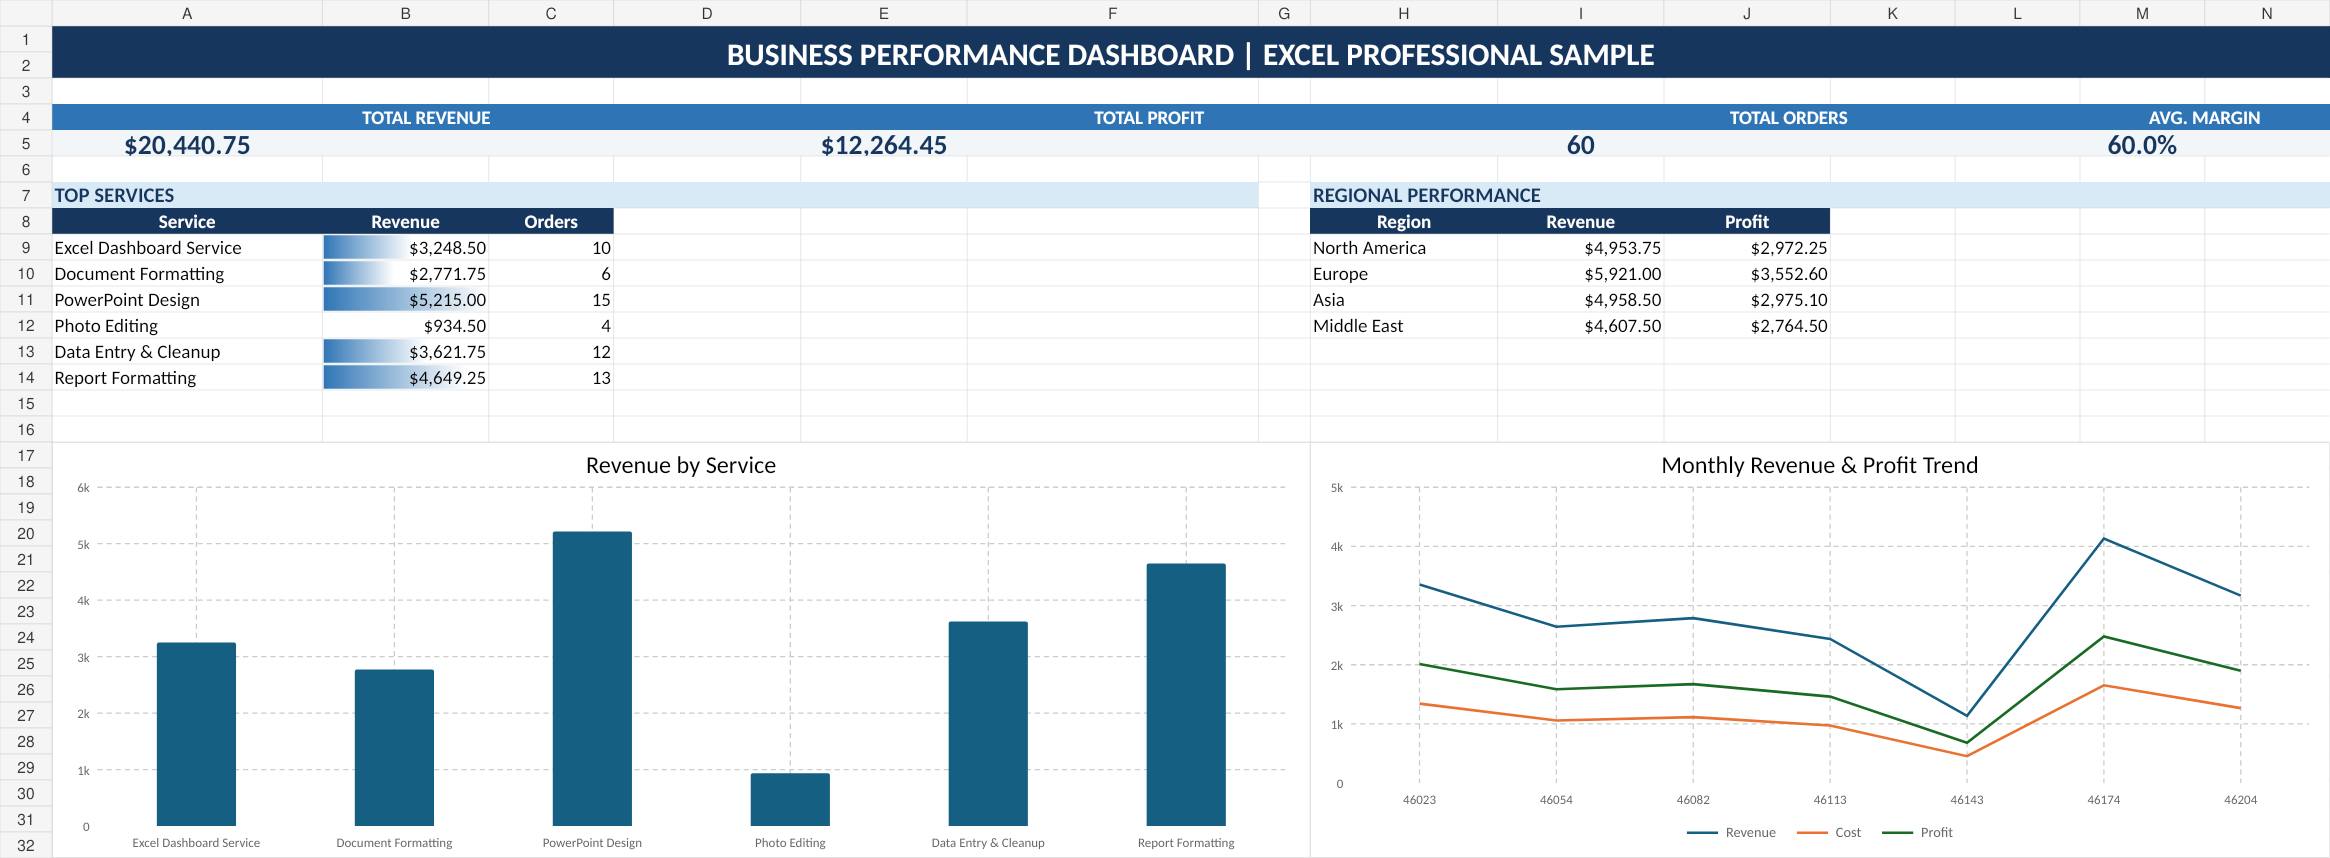Viewport: 2330px width, 858px height.
Task: Click the Cost legend entry in trend chart
Action: pos(1829,832)
